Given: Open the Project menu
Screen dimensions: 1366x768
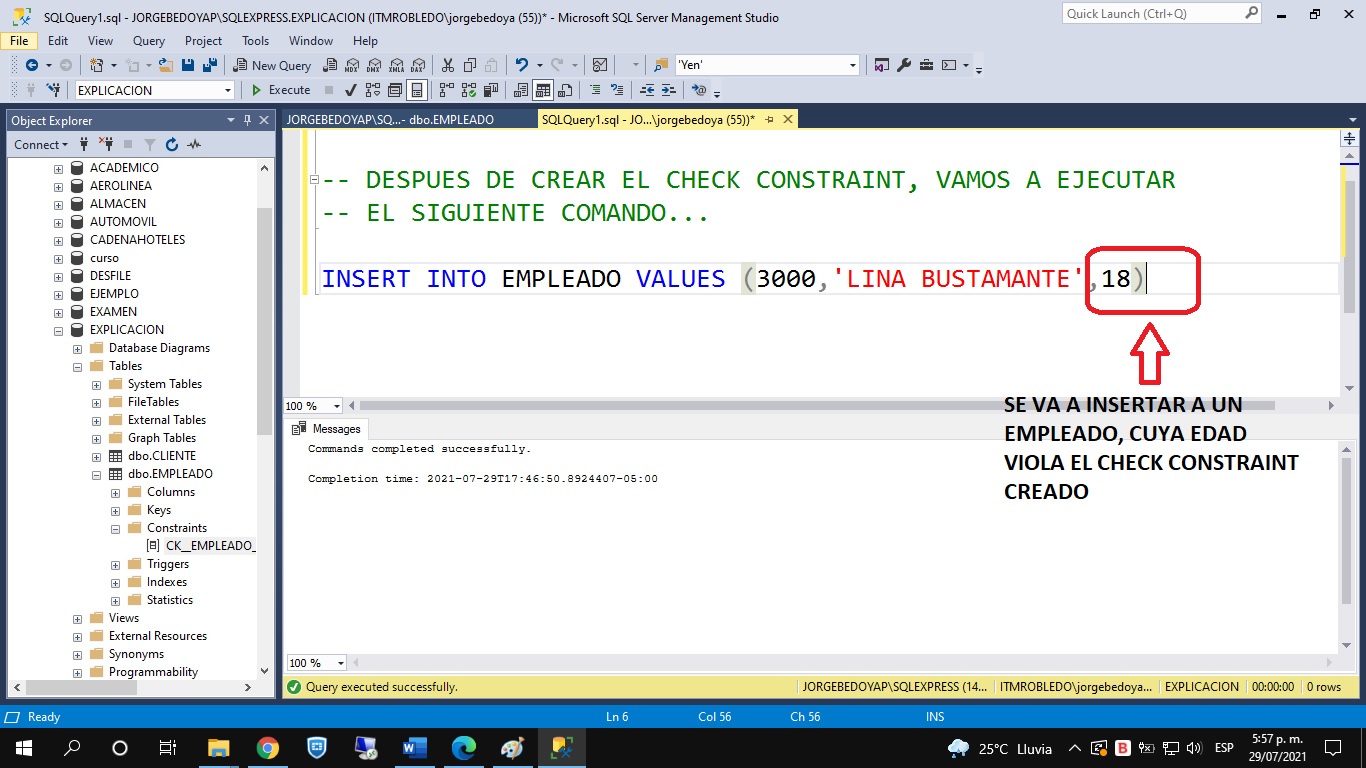Looking at the screenshot, I should pos(203,41).
